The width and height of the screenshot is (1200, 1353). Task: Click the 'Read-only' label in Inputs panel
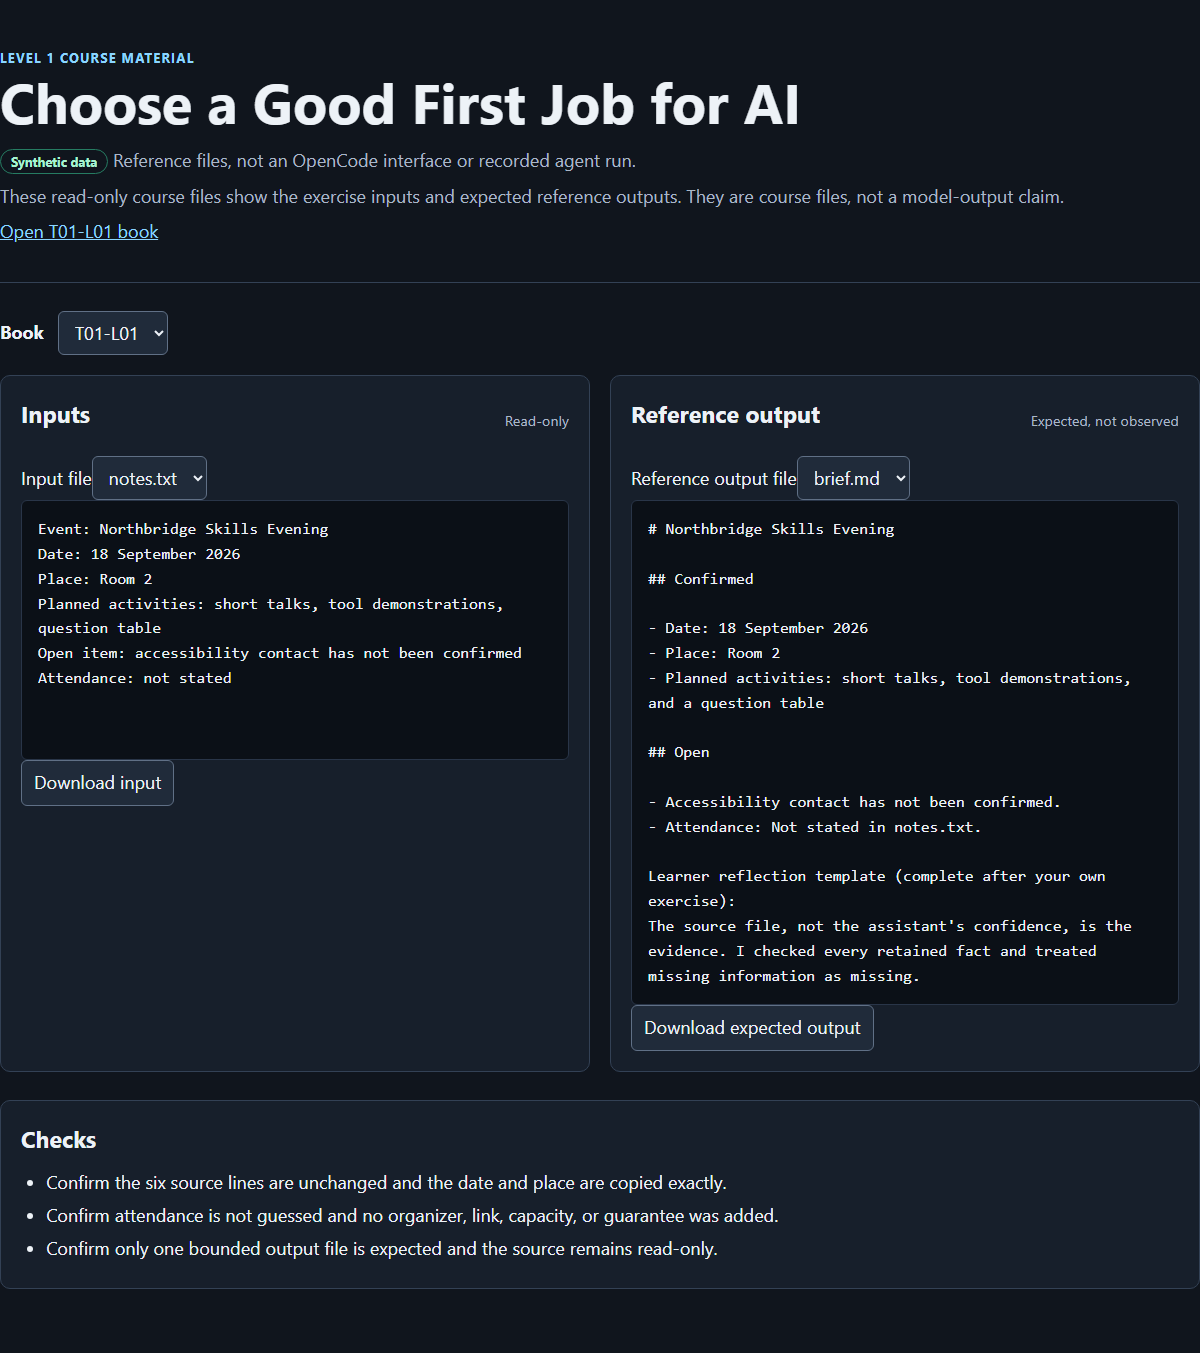coord(537,422)
